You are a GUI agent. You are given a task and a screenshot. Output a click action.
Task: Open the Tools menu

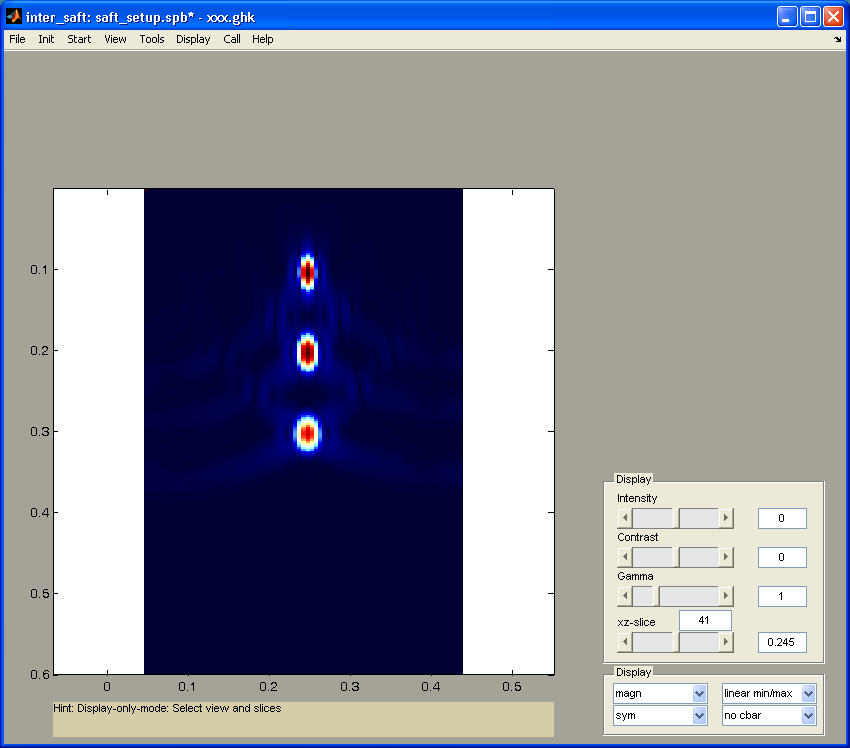coord(152,39)
